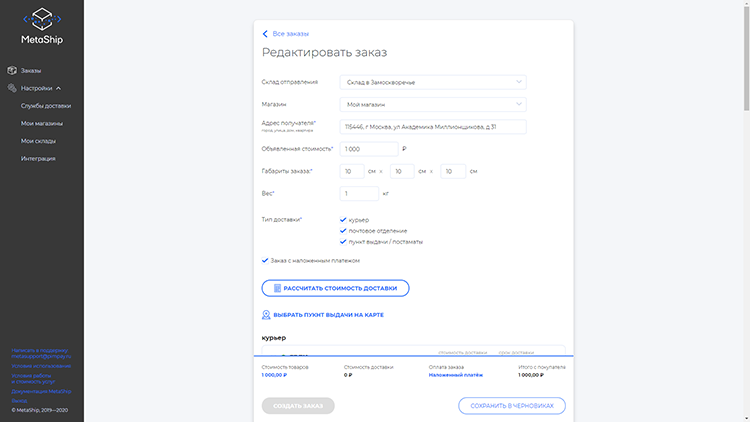Toggle the почтовое отделение checkbox
Screen dimensions: 750x422
pyautogui.click(x=343, y=230)
